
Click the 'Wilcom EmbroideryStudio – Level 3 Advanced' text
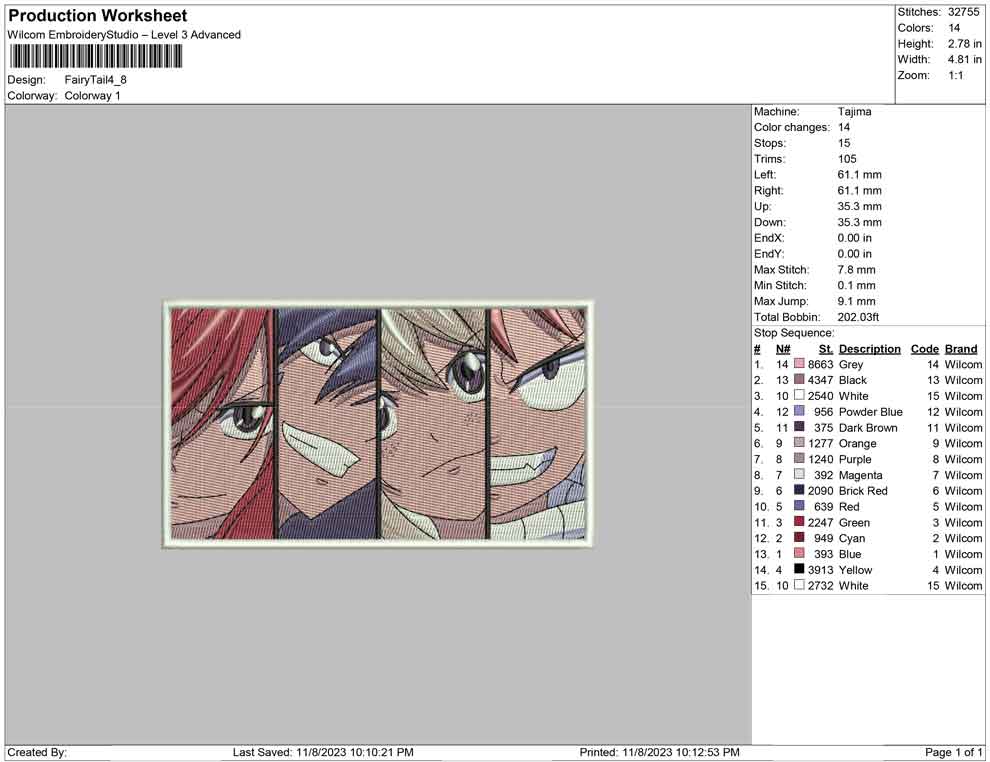tap(124, 35)
